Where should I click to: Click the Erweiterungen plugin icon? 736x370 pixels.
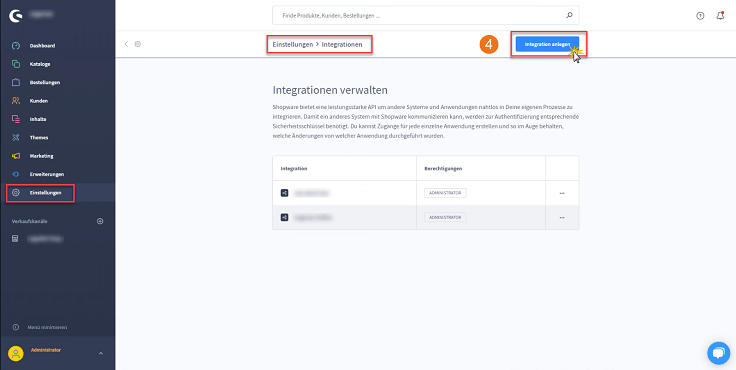click(x=16, y=174)
